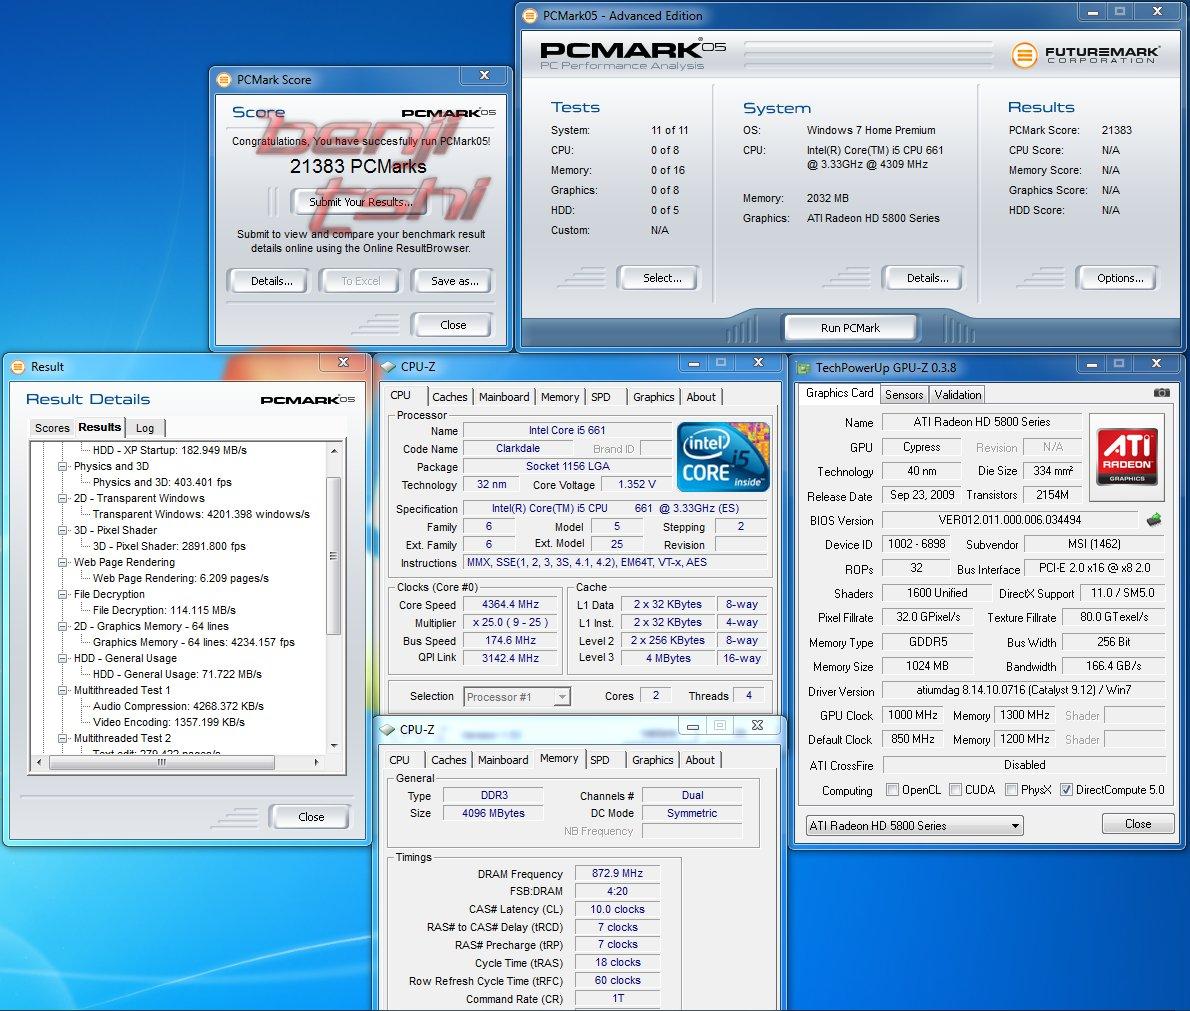Click Close in the GPU-Z window
This screenshot has width=1190, height=1011.
[x=1138, y=824]
